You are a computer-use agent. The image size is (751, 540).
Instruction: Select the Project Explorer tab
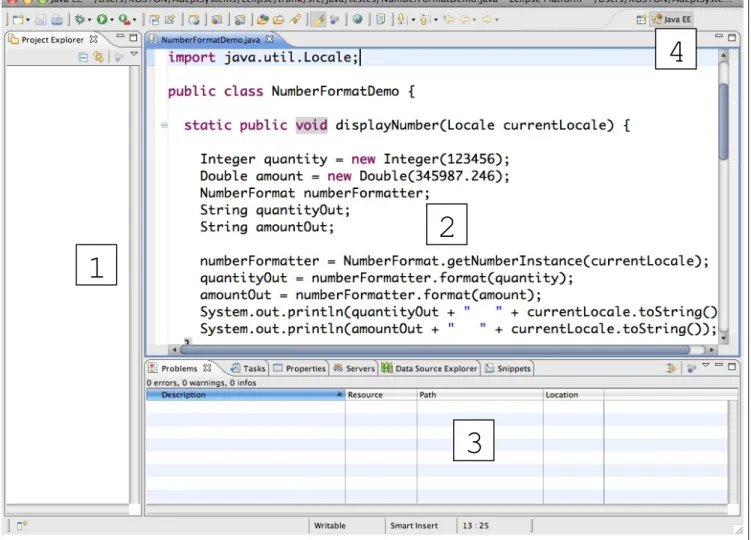52,40
